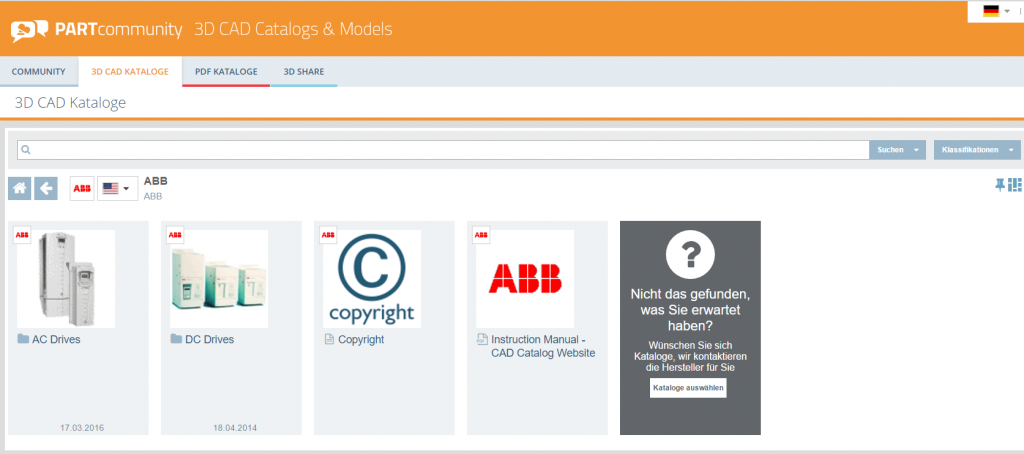1024x454 pixels.
Task: Open the Klassifikationen dropdown
Action: 977,150
